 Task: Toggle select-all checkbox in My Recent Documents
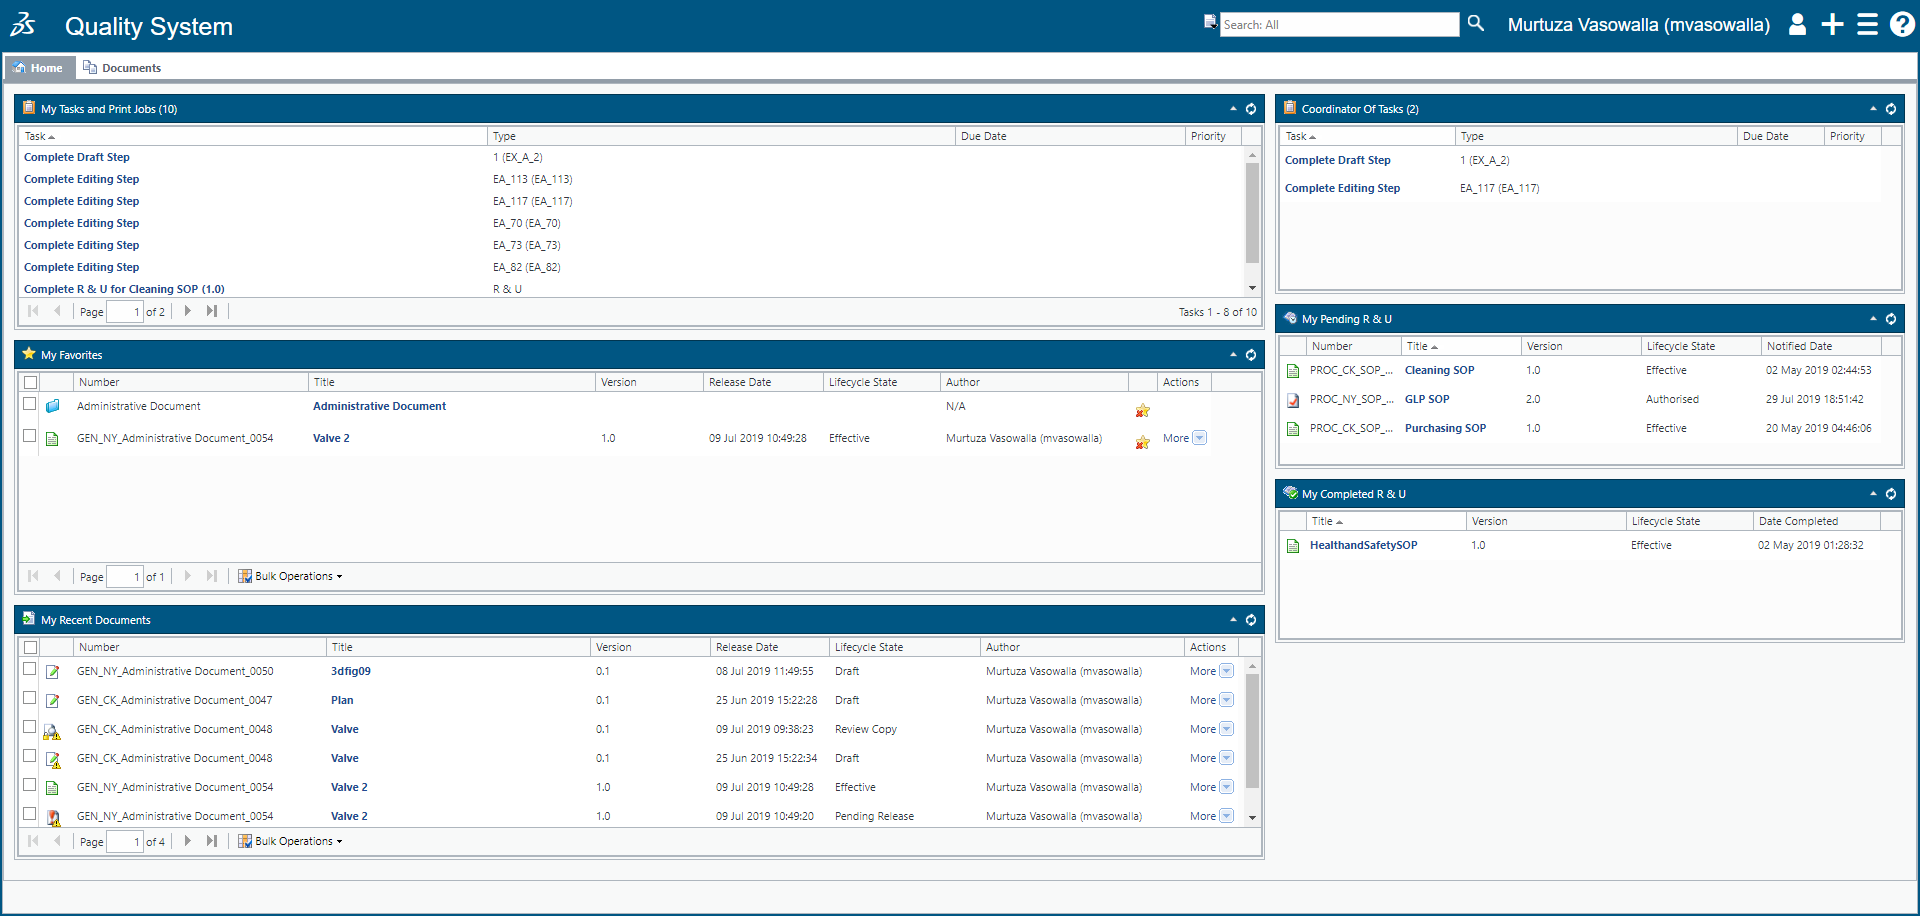[31, 647]
